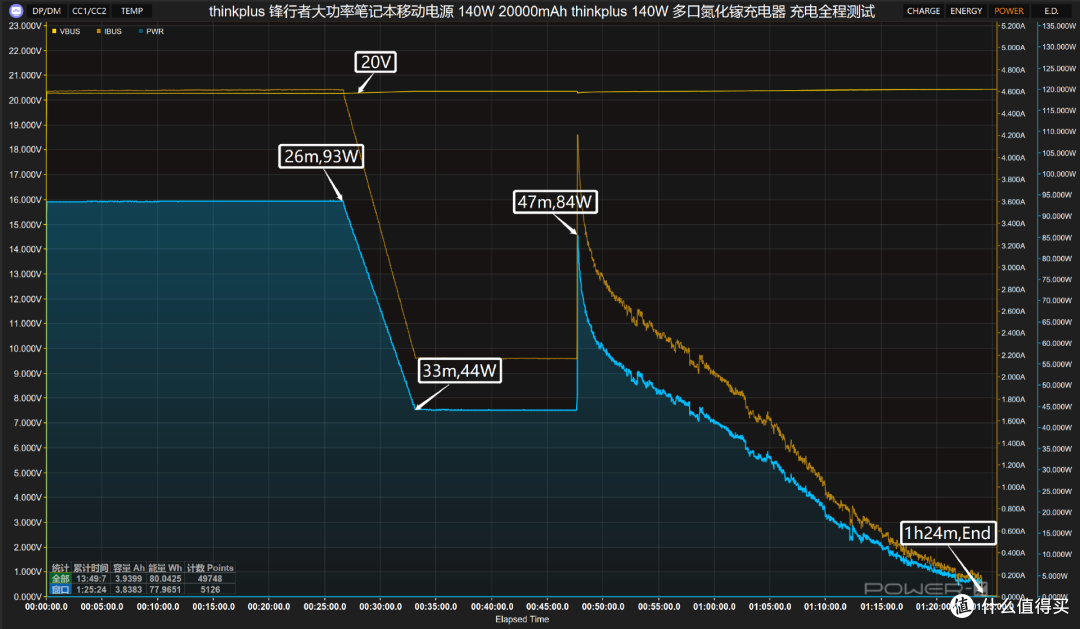Click the 100.000W power axis label
The width and height of the screenshot is (1080, 629).
click(1059, 174)
